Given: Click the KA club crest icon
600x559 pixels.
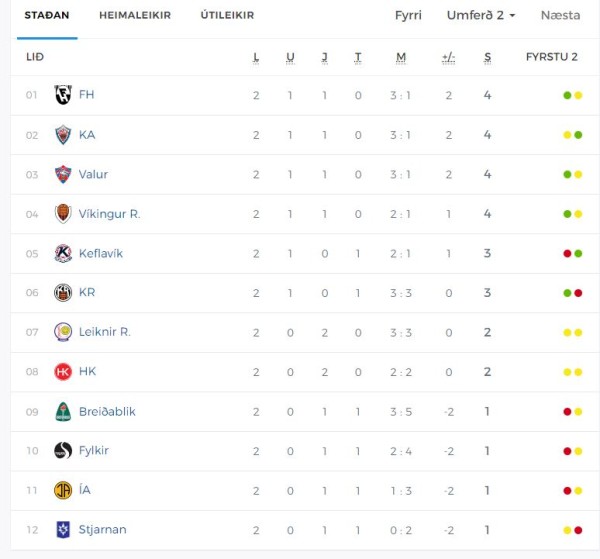Looking at the screenshot, I should pyautogui.click(x=63, y=135).
